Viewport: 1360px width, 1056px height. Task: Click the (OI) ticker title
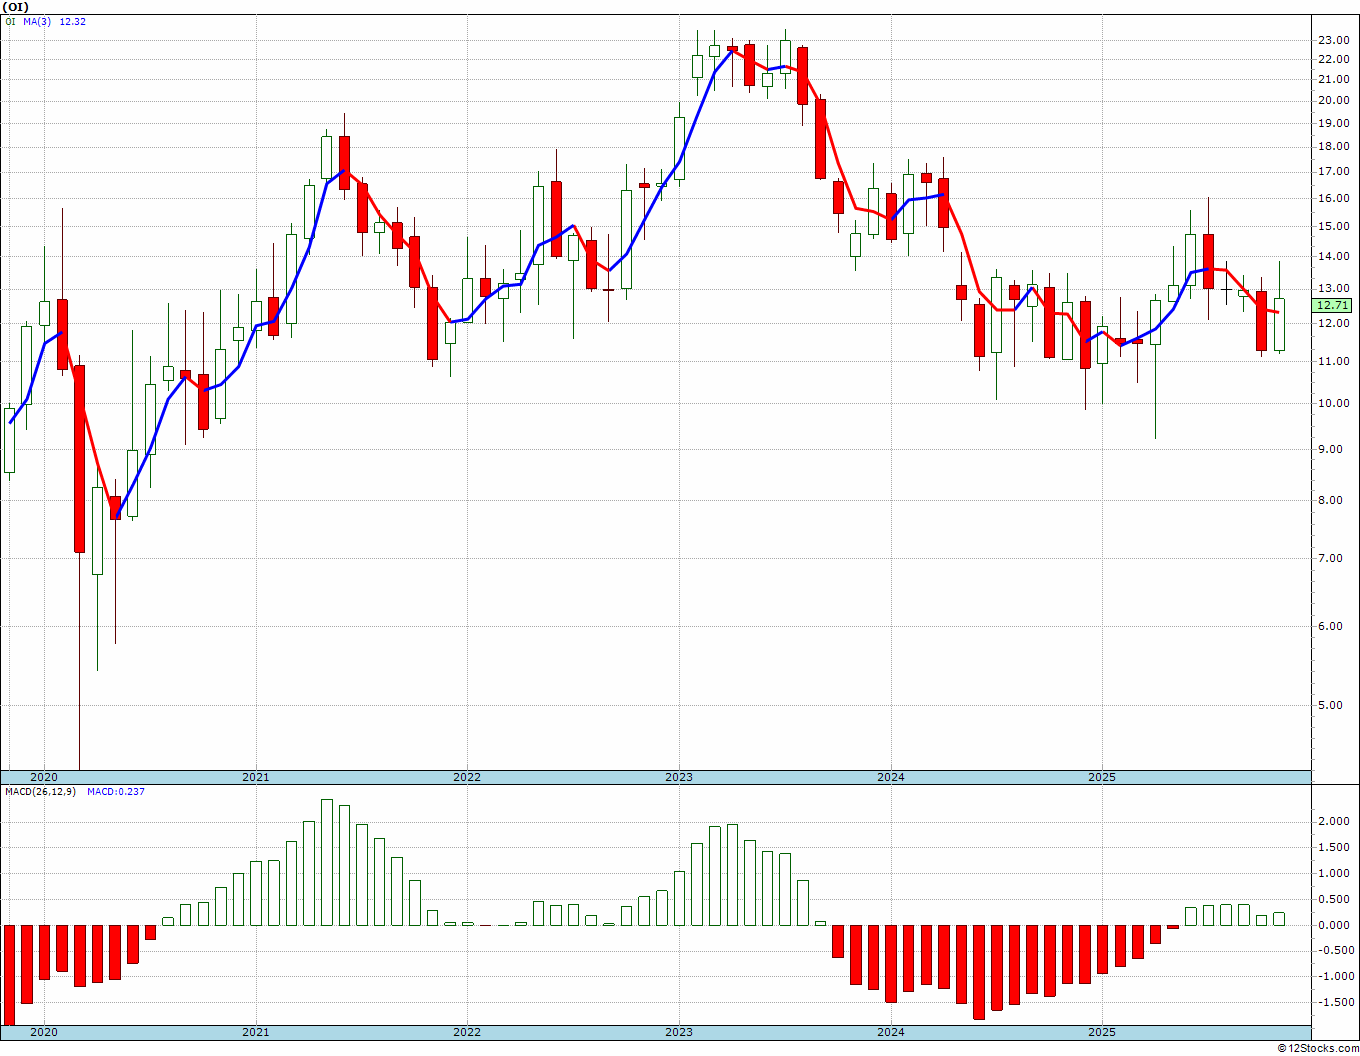[15, 7]
